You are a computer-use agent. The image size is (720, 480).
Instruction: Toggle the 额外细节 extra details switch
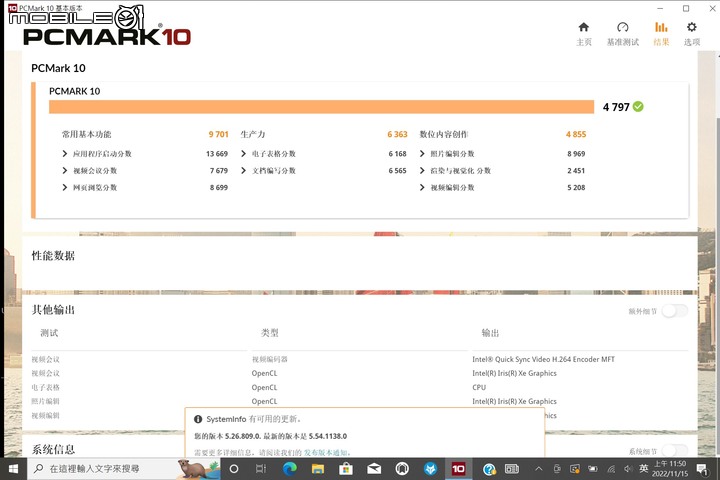click(x=675, y=311)
